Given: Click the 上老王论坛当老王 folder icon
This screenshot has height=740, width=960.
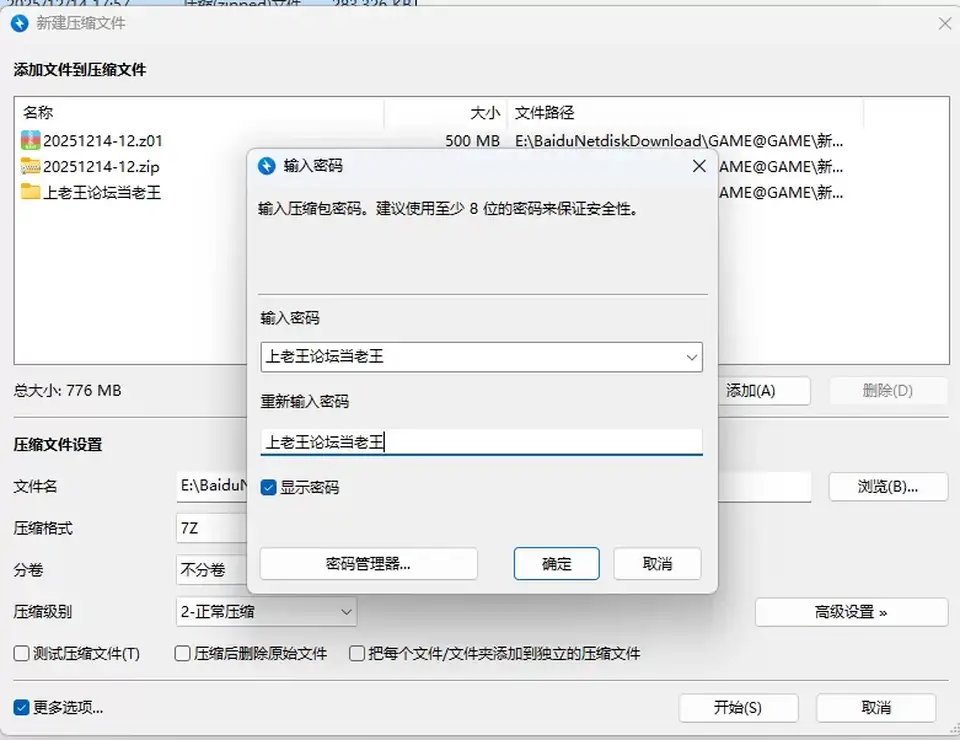Looking at the screenshot, I should point(30,192).
